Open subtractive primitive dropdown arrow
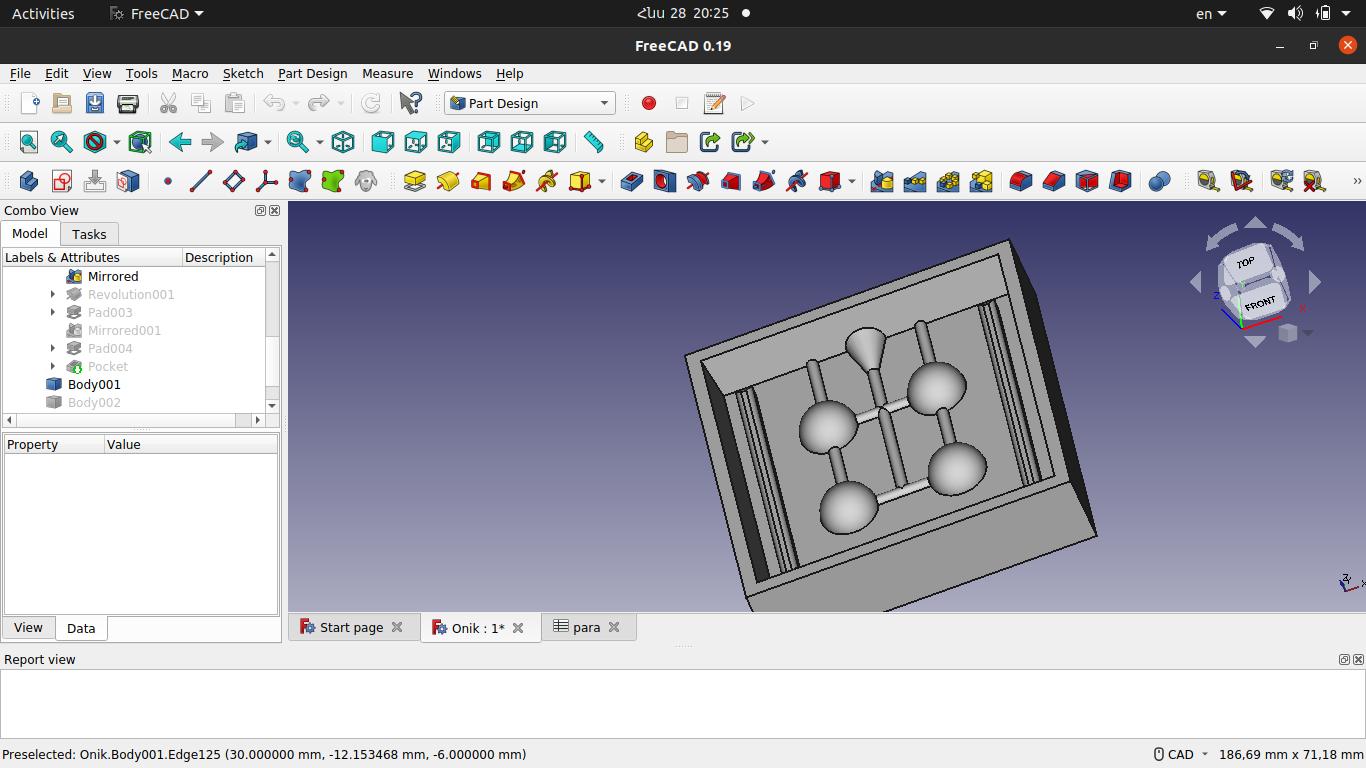This screenshot has height=768, width=1366. click(x=852, y=181)
